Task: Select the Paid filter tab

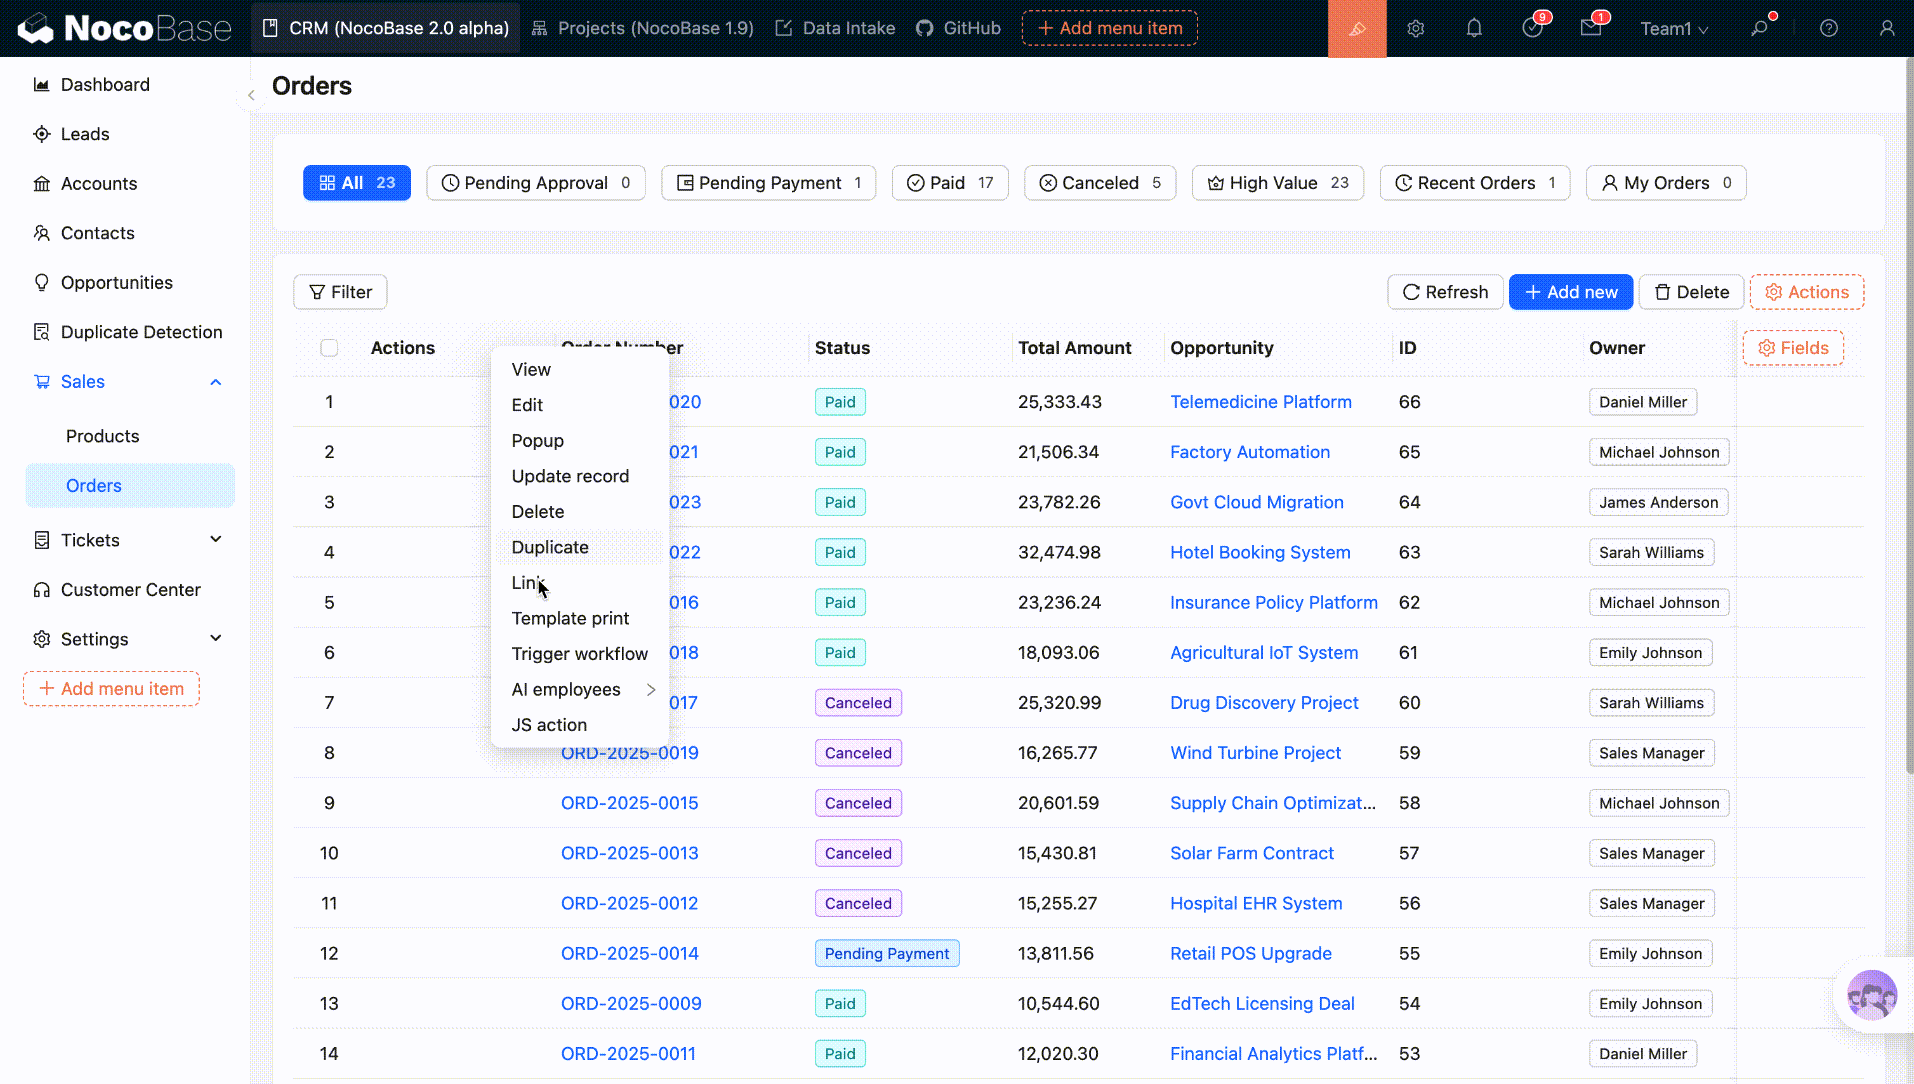Action: pos(949,183)
